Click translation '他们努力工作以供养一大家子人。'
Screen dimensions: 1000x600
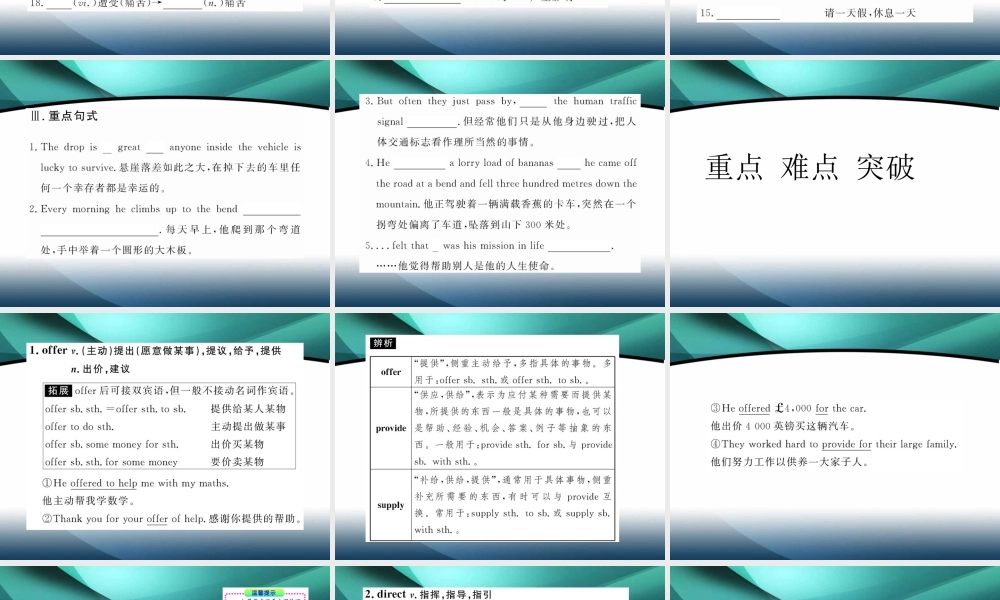pyautogui.click(x=790, y=462)
